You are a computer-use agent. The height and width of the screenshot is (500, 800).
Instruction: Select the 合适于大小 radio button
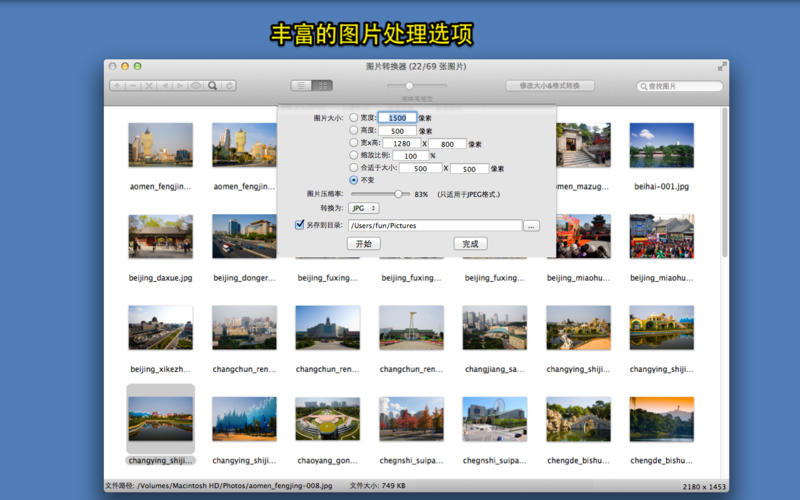pyautogui.click(x=353, y=168)
